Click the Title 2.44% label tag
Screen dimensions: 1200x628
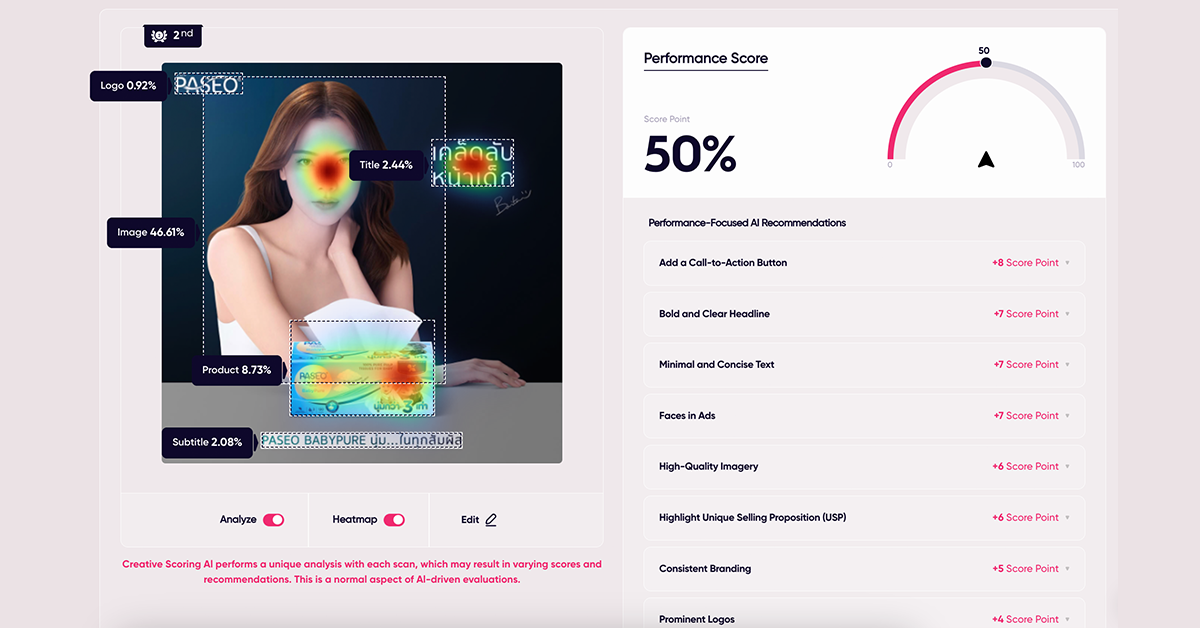(x=386, y=165)
